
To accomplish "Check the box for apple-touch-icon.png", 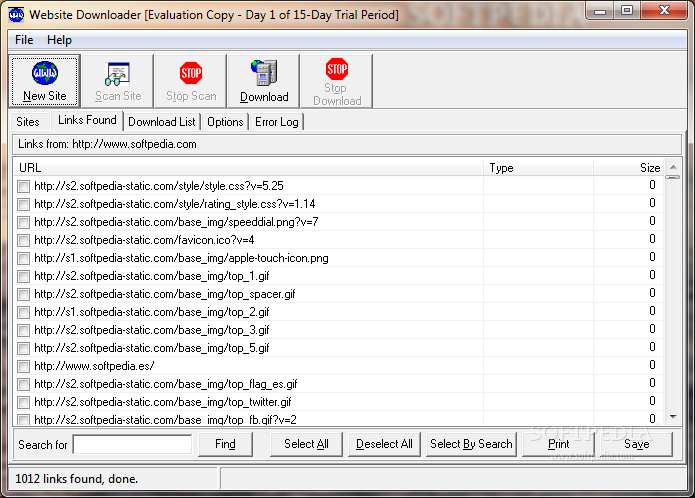I will click(23, 258).
